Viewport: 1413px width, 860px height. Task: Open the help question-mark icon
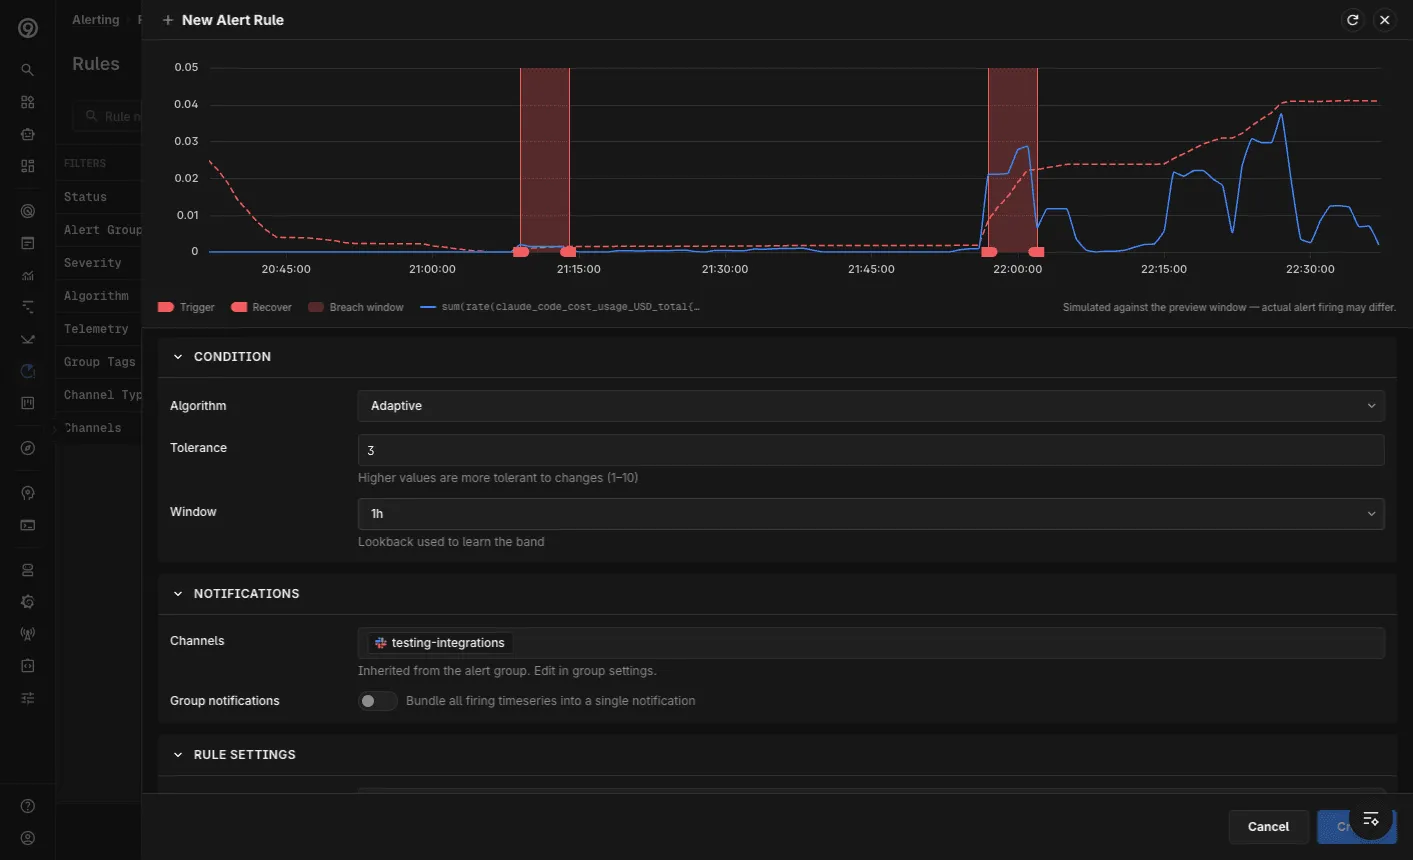(x=28, y=806)
